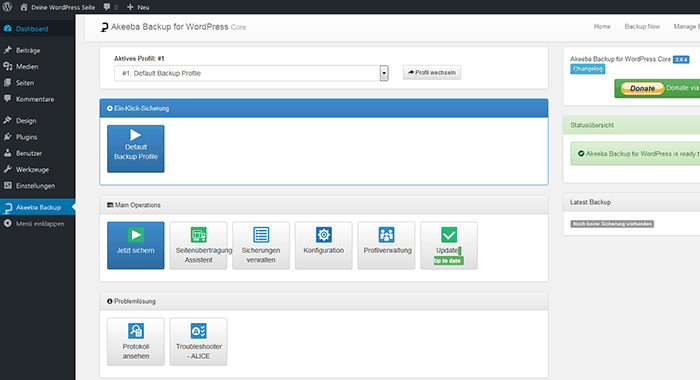The width and height of the screenshot is (700, 380).
Task: Visit Deine WordPress Seite home link
Action: (x=58, y=7)
